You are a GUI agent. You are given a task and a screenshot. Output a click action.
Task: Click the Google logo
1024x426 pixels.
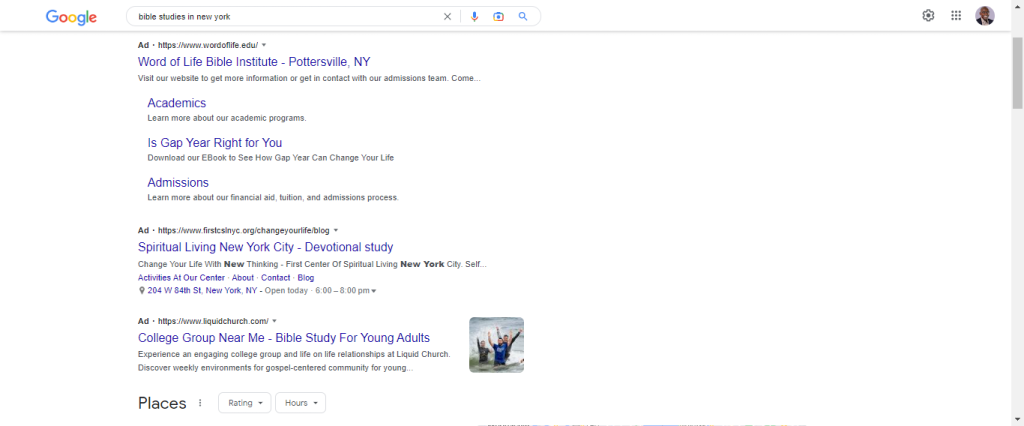pos(71,17)
